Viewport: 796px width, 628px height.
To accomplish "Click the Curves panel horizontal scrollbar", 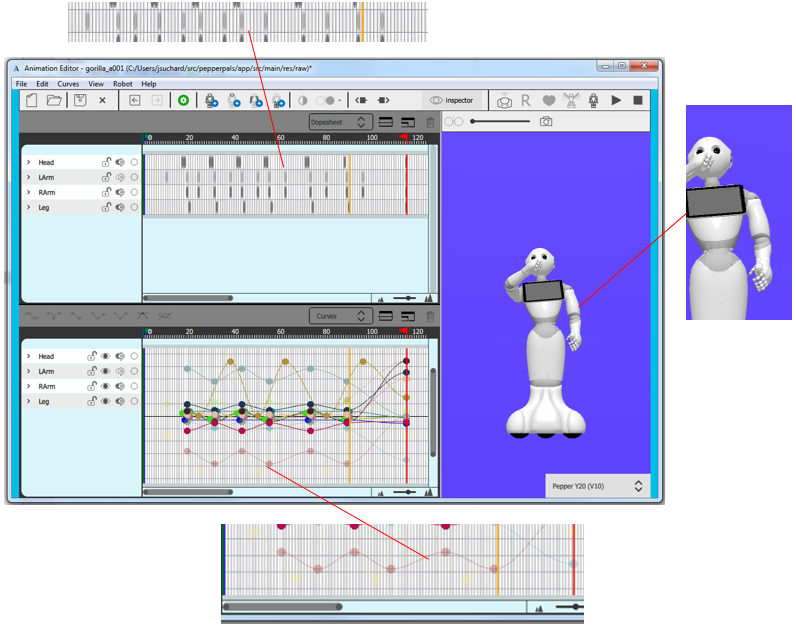I will point(188,492).
